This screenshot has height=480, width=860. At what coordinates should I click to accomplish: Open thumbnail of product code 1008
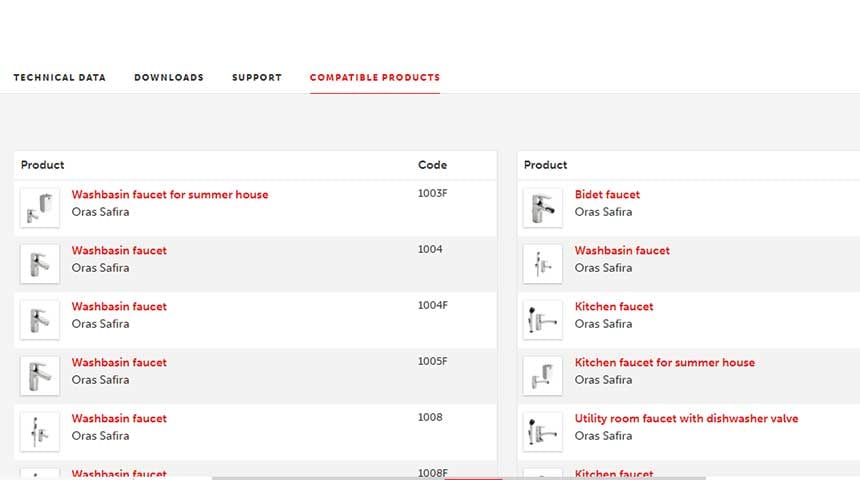coord(39,432)
